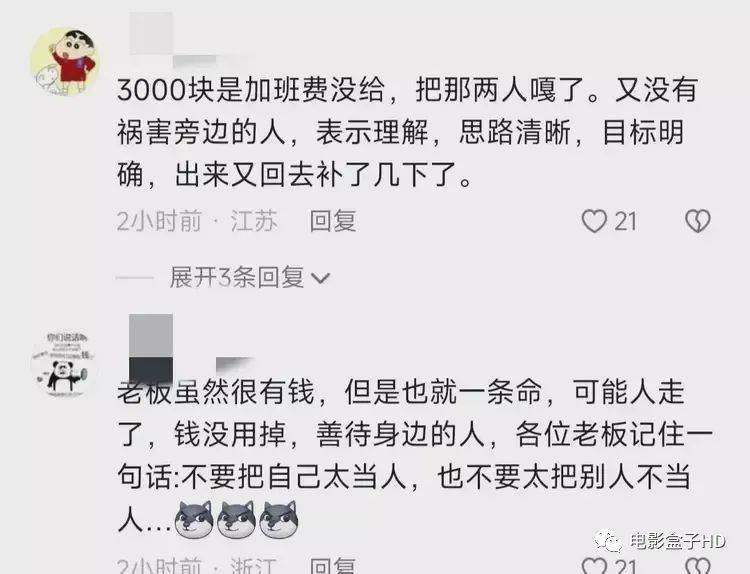Click the last dog emoji
The height and width of the screenshot is (574, 750).
(x=278, y=519)
